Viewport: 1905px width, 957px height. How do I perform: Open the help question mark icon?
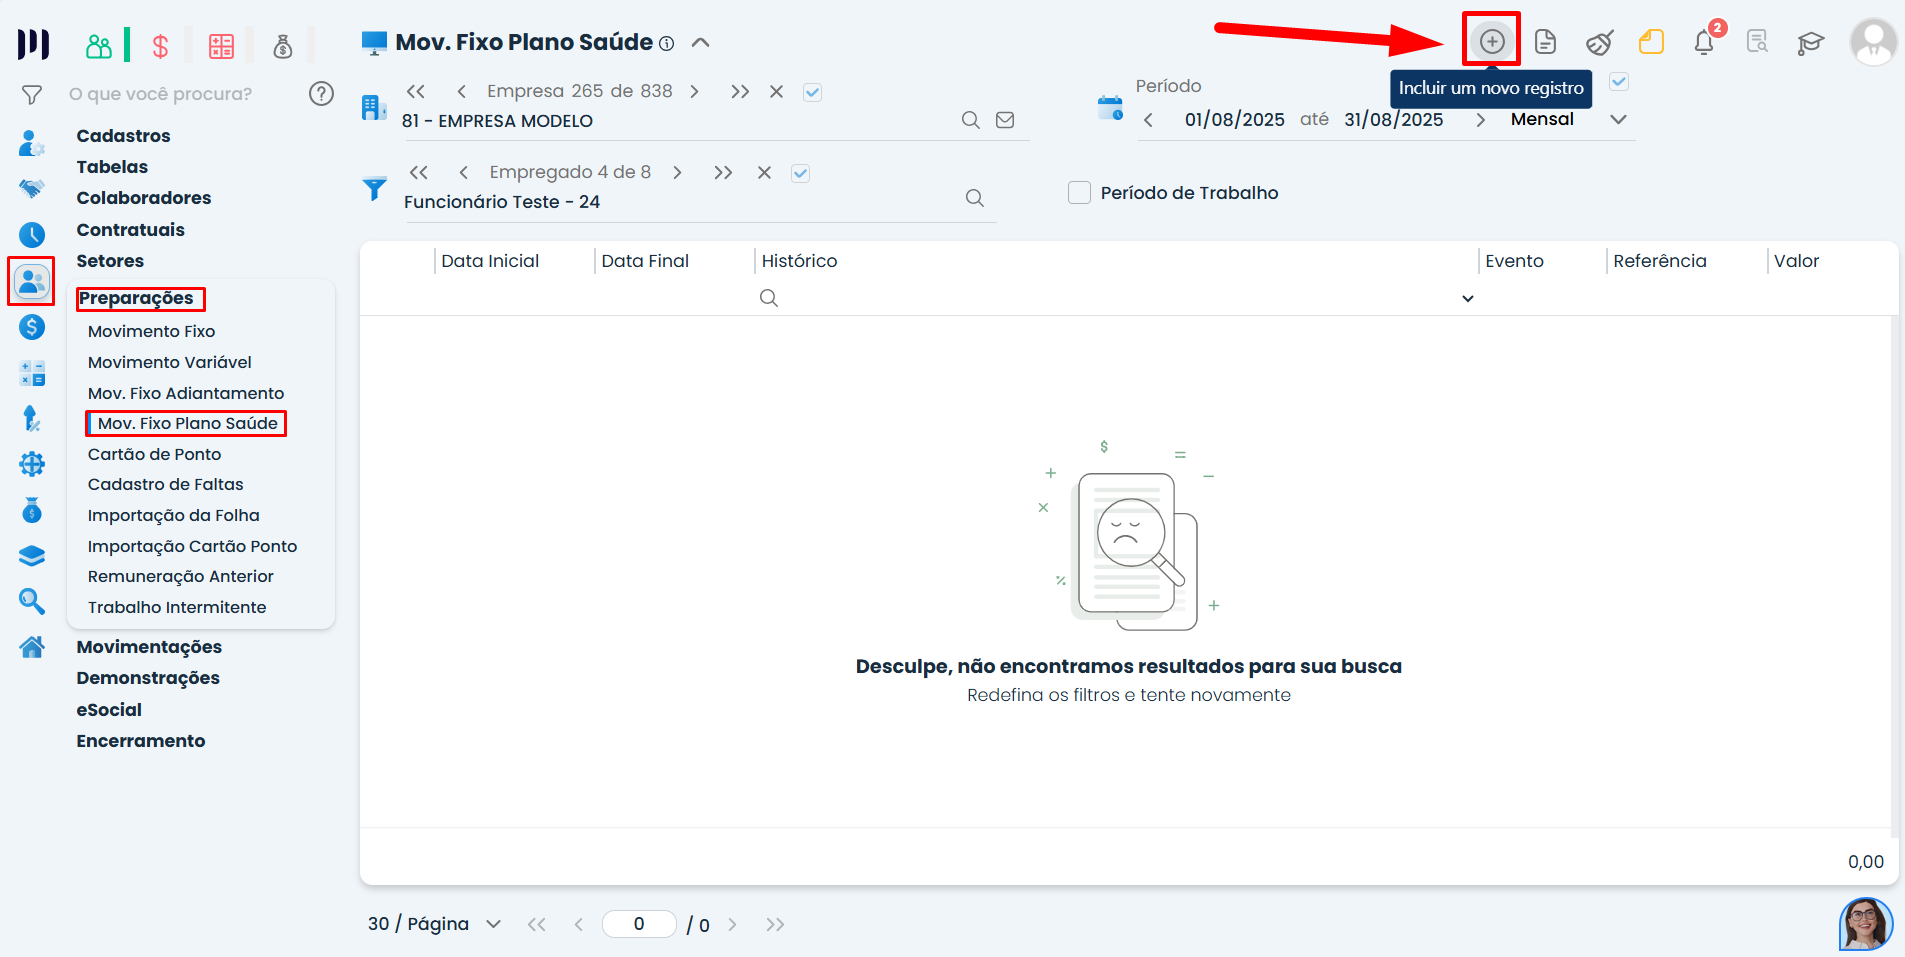pos(321,94)
